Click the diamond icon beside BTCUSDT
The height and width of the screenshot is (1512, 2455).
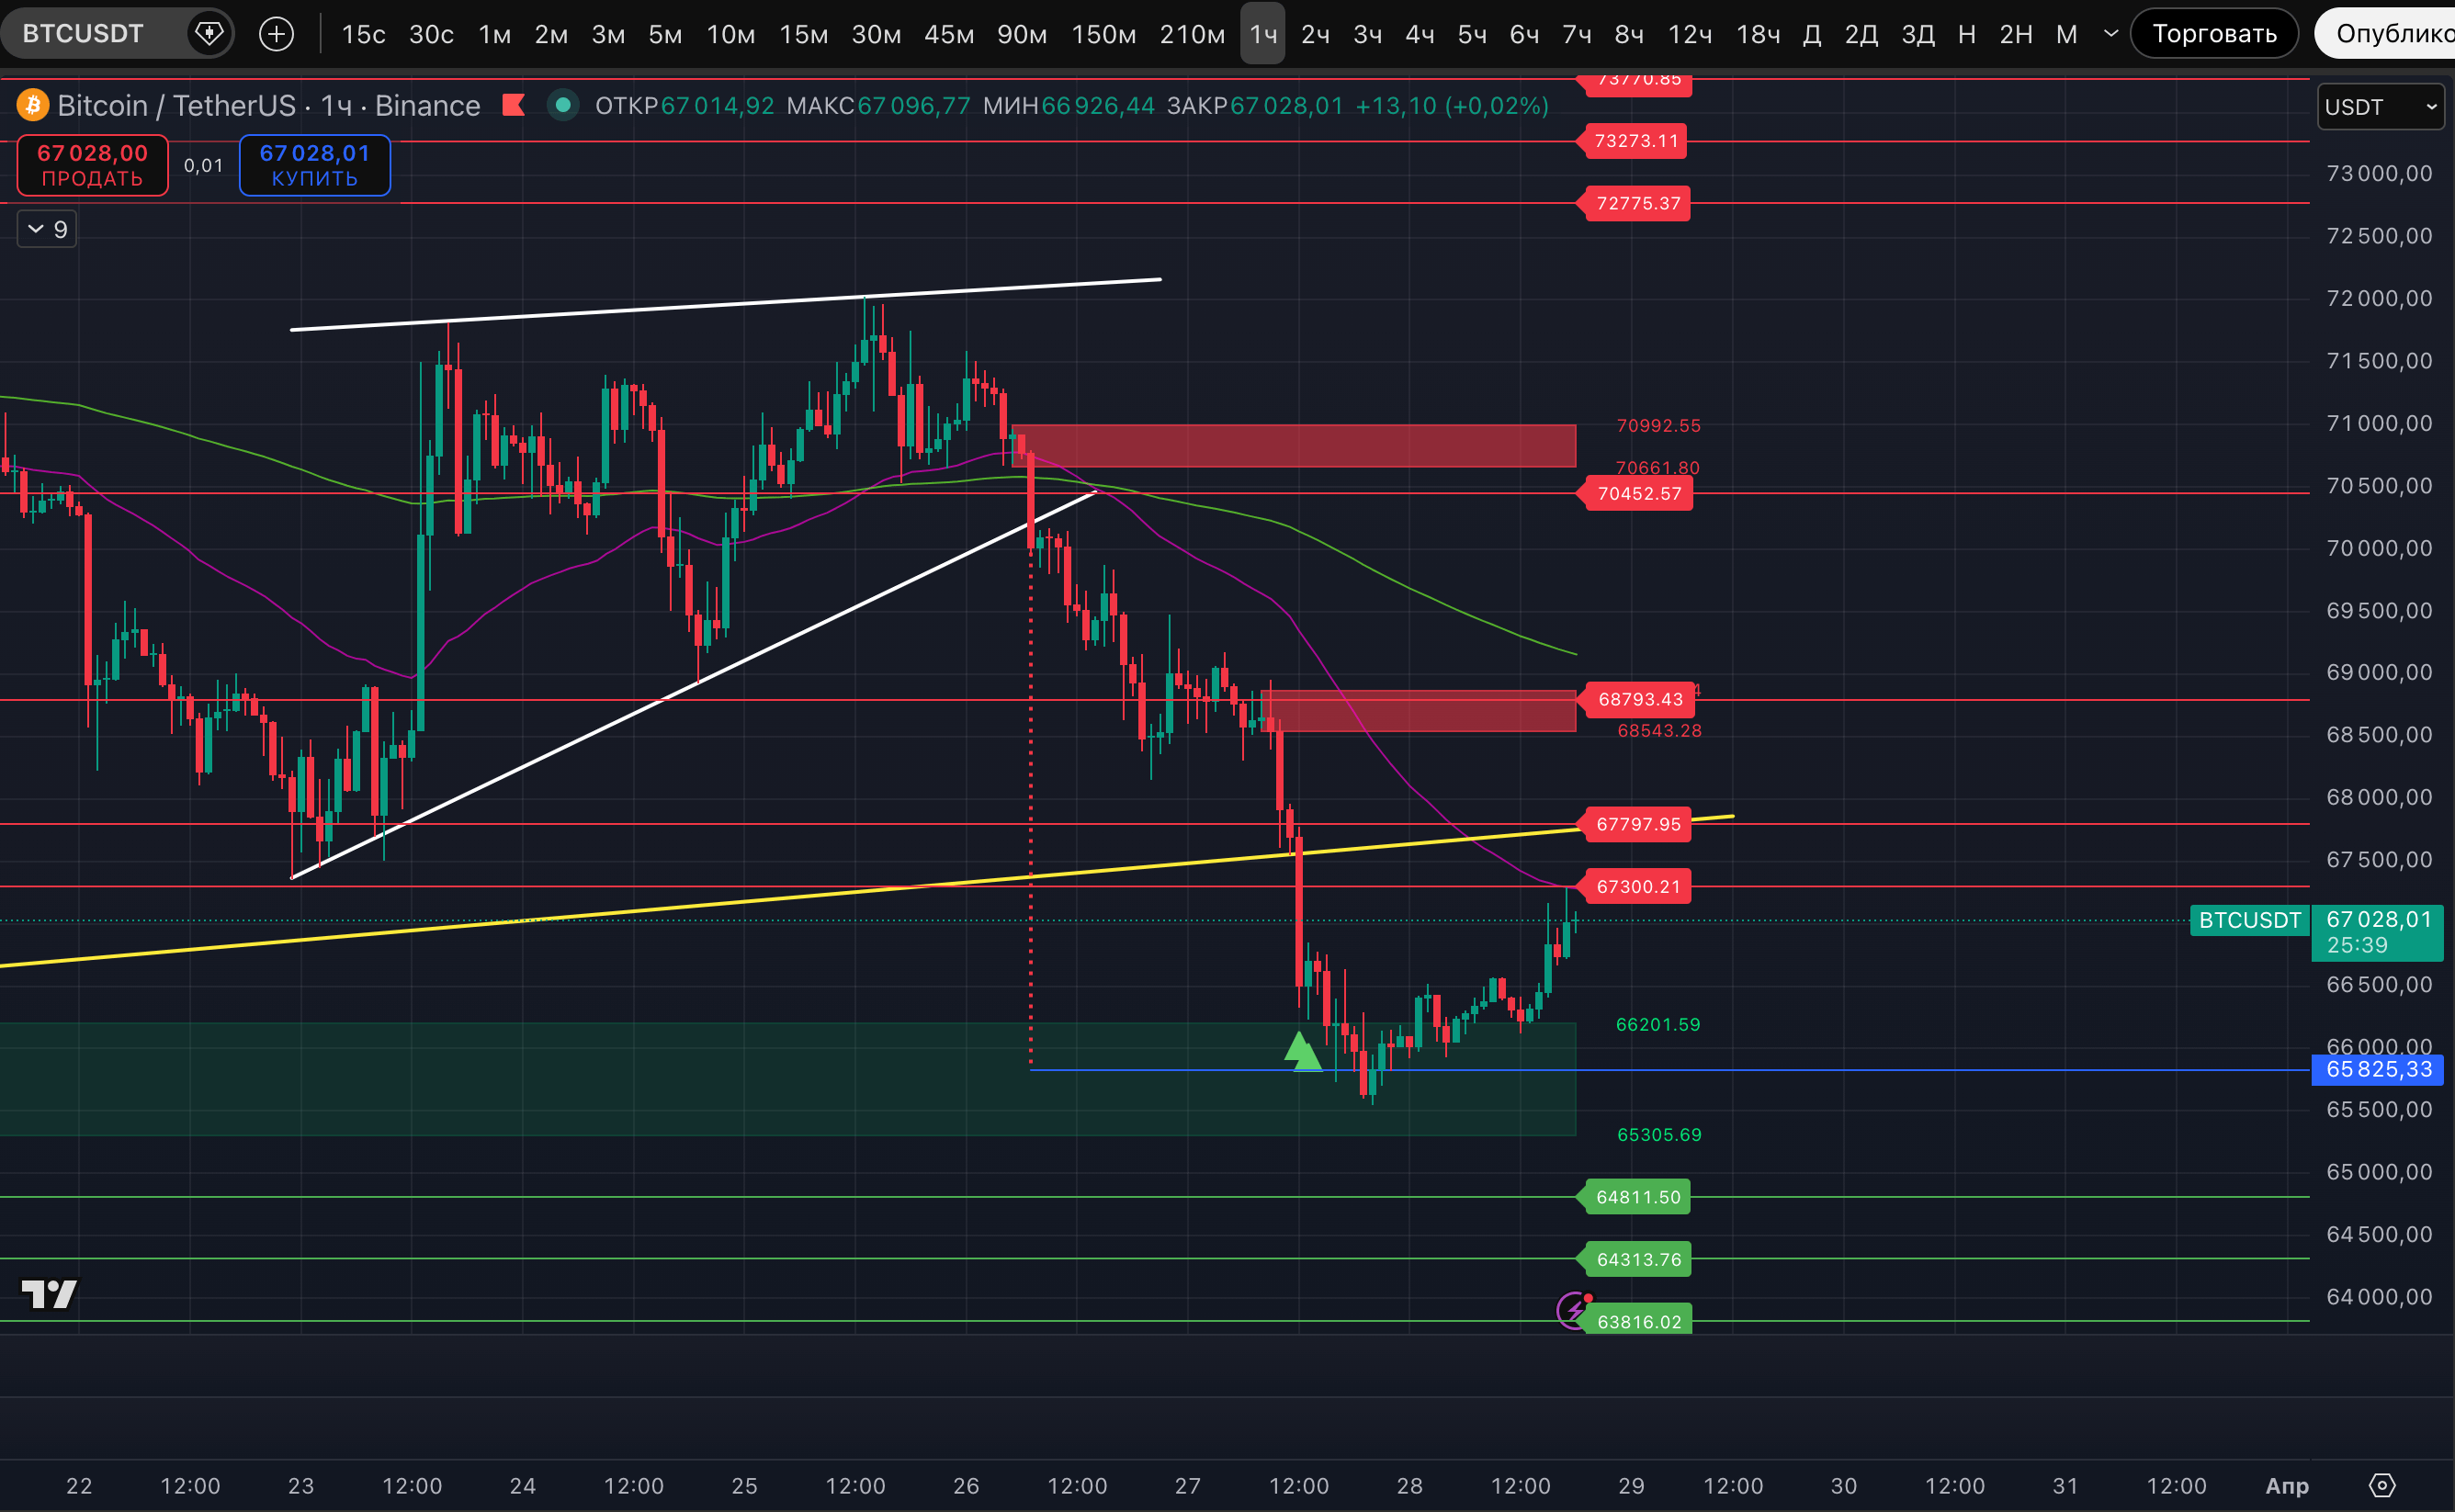click(209, 34)
